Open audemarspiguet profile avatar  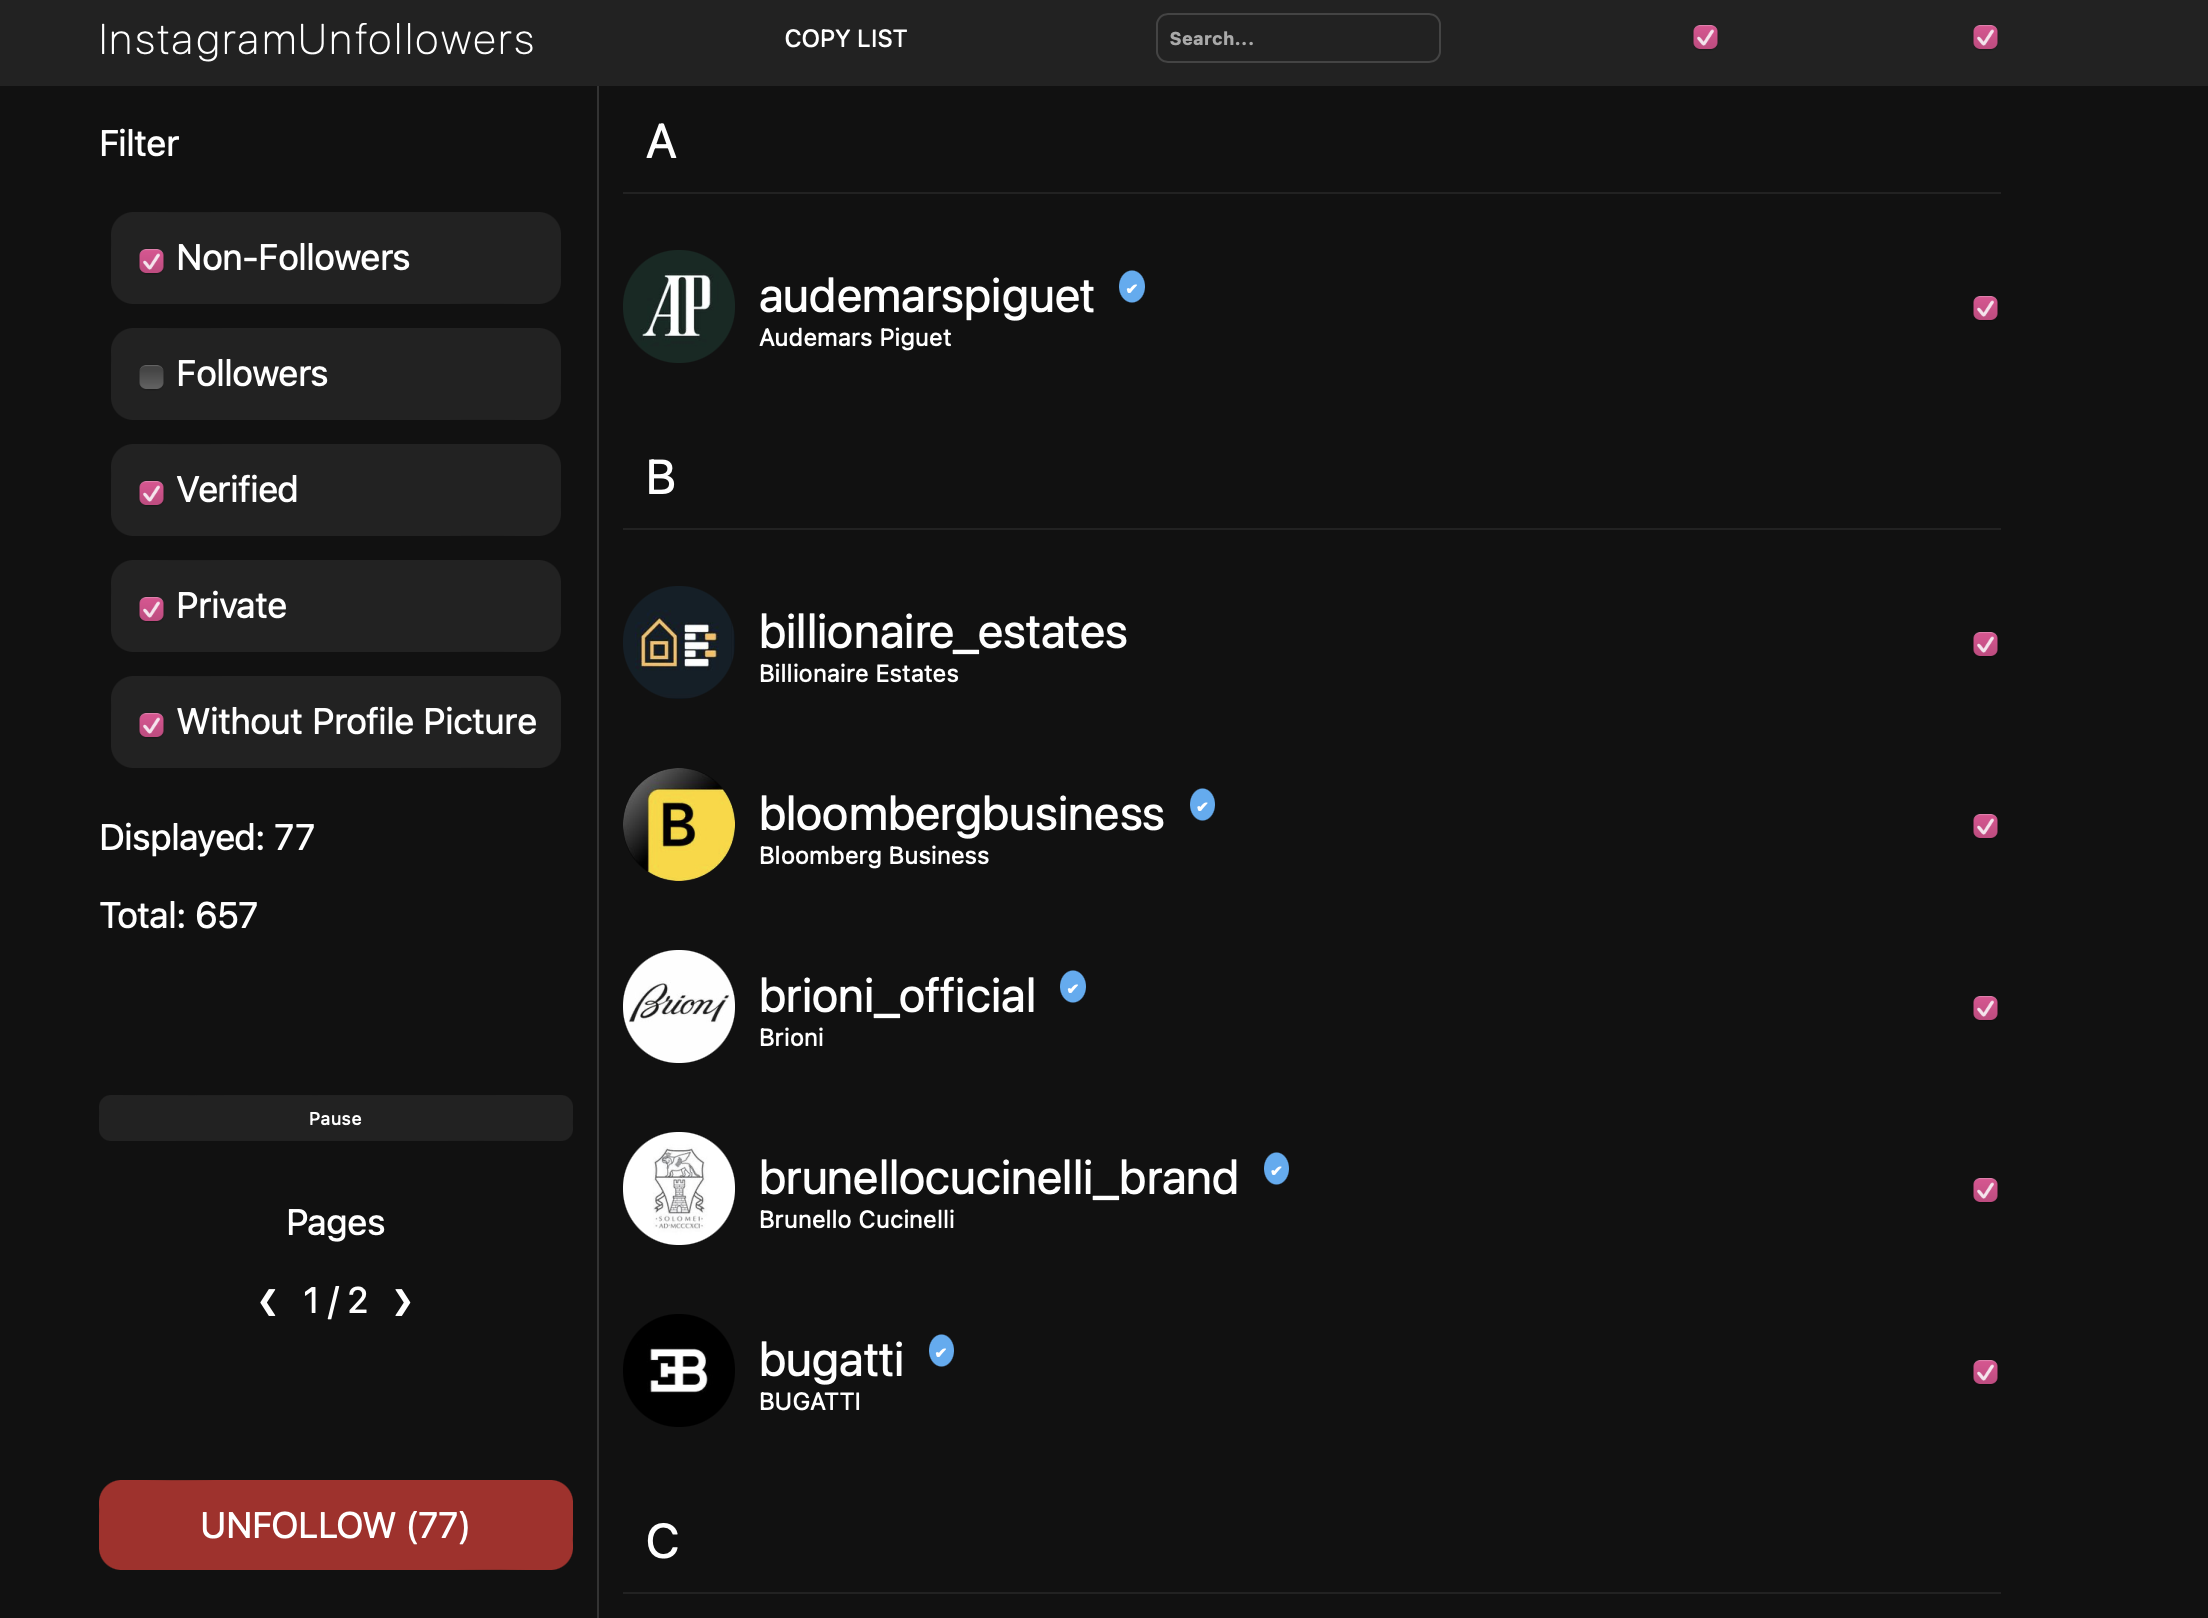(x=678, y=307)
